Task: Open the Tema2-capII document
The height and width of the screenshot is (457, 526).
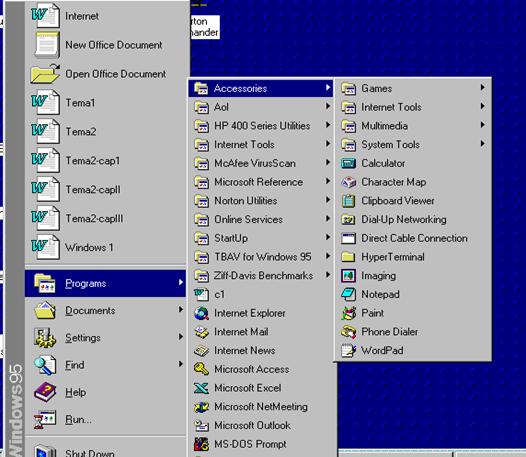Action: click(105, 189)
